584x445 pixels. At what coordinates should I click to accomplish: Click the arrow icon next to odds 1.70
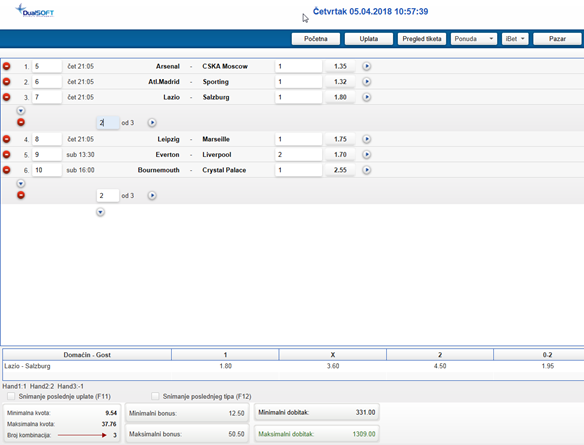(366, 155)
